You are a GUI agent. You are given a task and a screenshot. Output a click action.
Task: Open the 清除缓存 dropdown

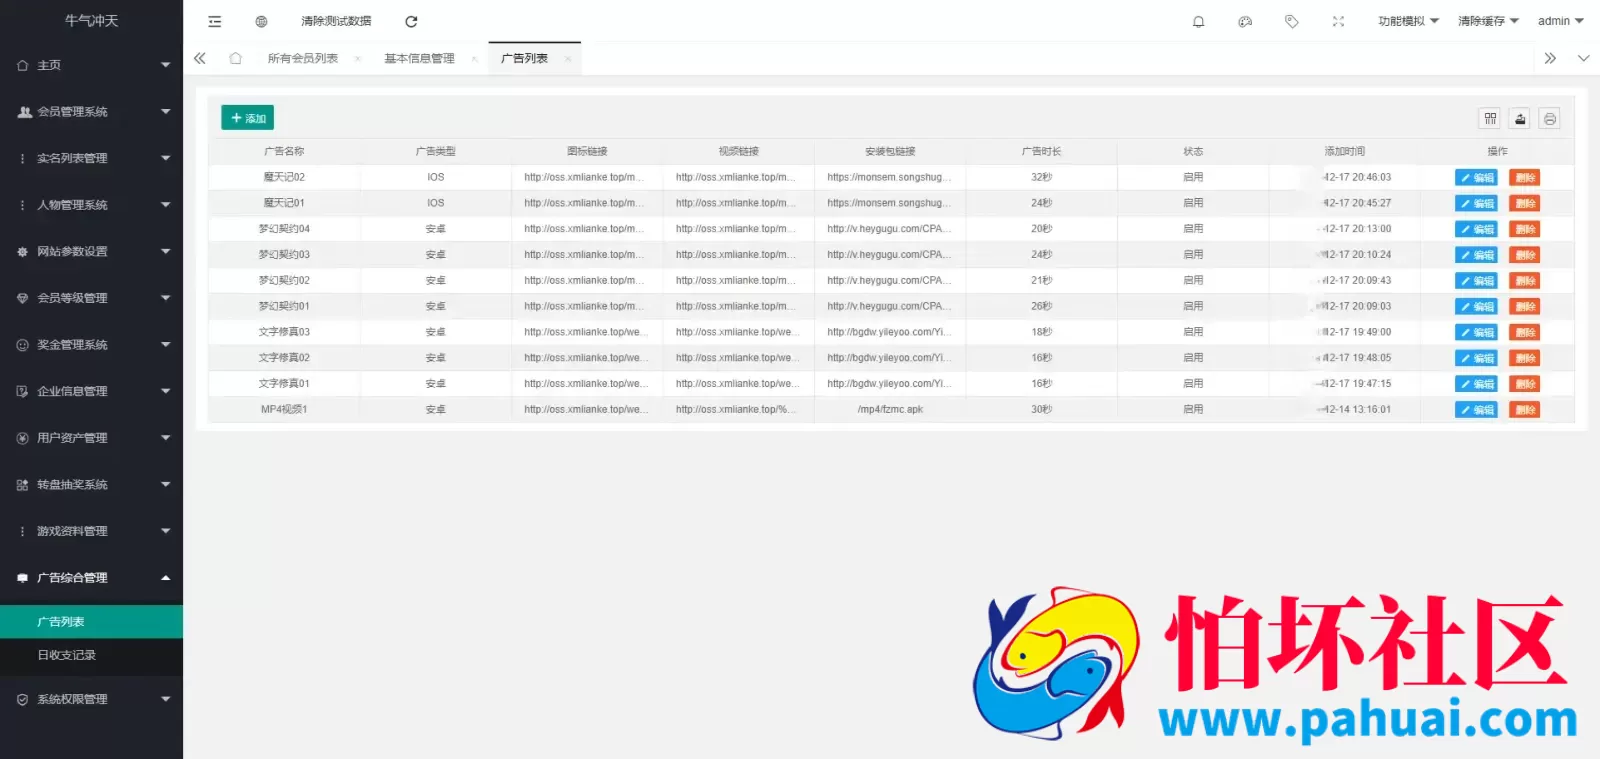pos(1488,21)
